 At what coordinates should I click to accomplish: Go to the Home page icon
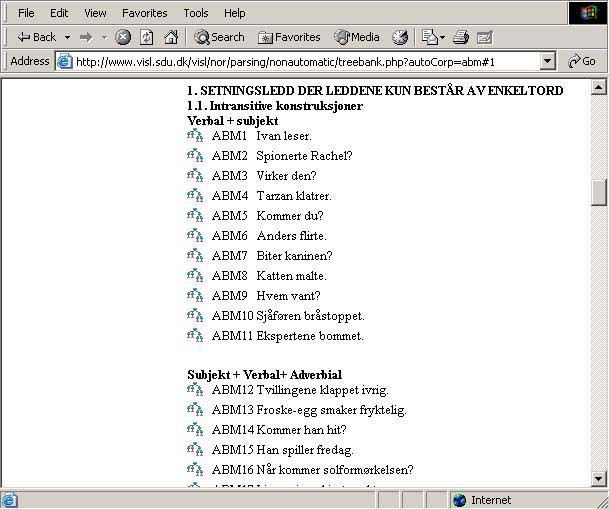point(171,37)
